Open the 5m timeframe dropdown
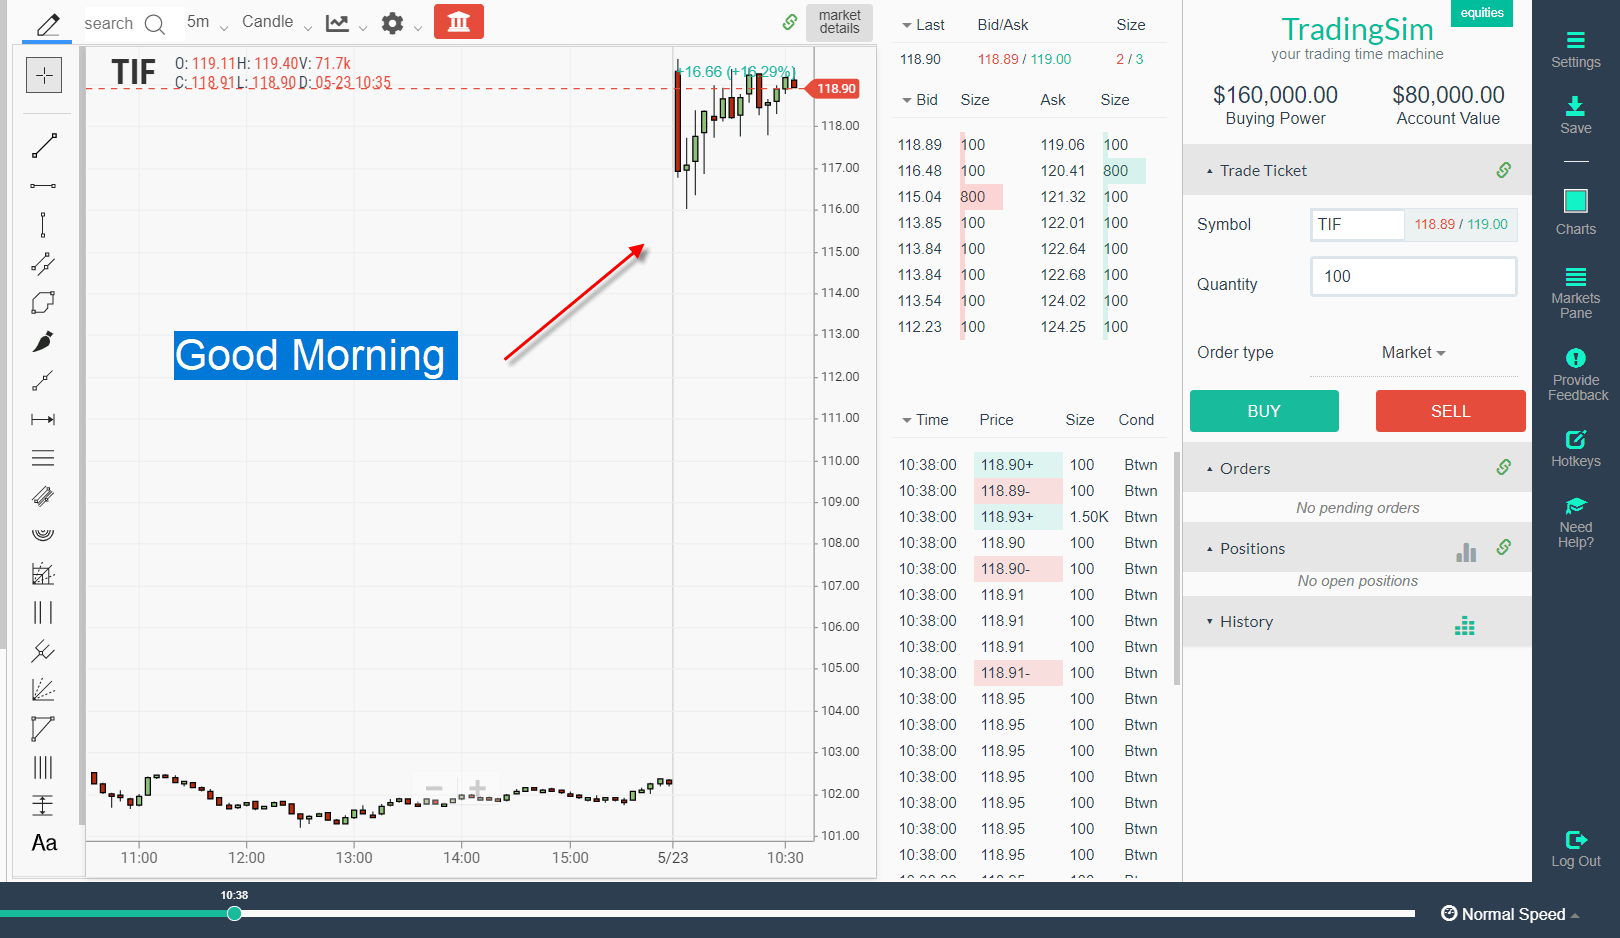The image size is (1620, 938). tap(207, 21)
